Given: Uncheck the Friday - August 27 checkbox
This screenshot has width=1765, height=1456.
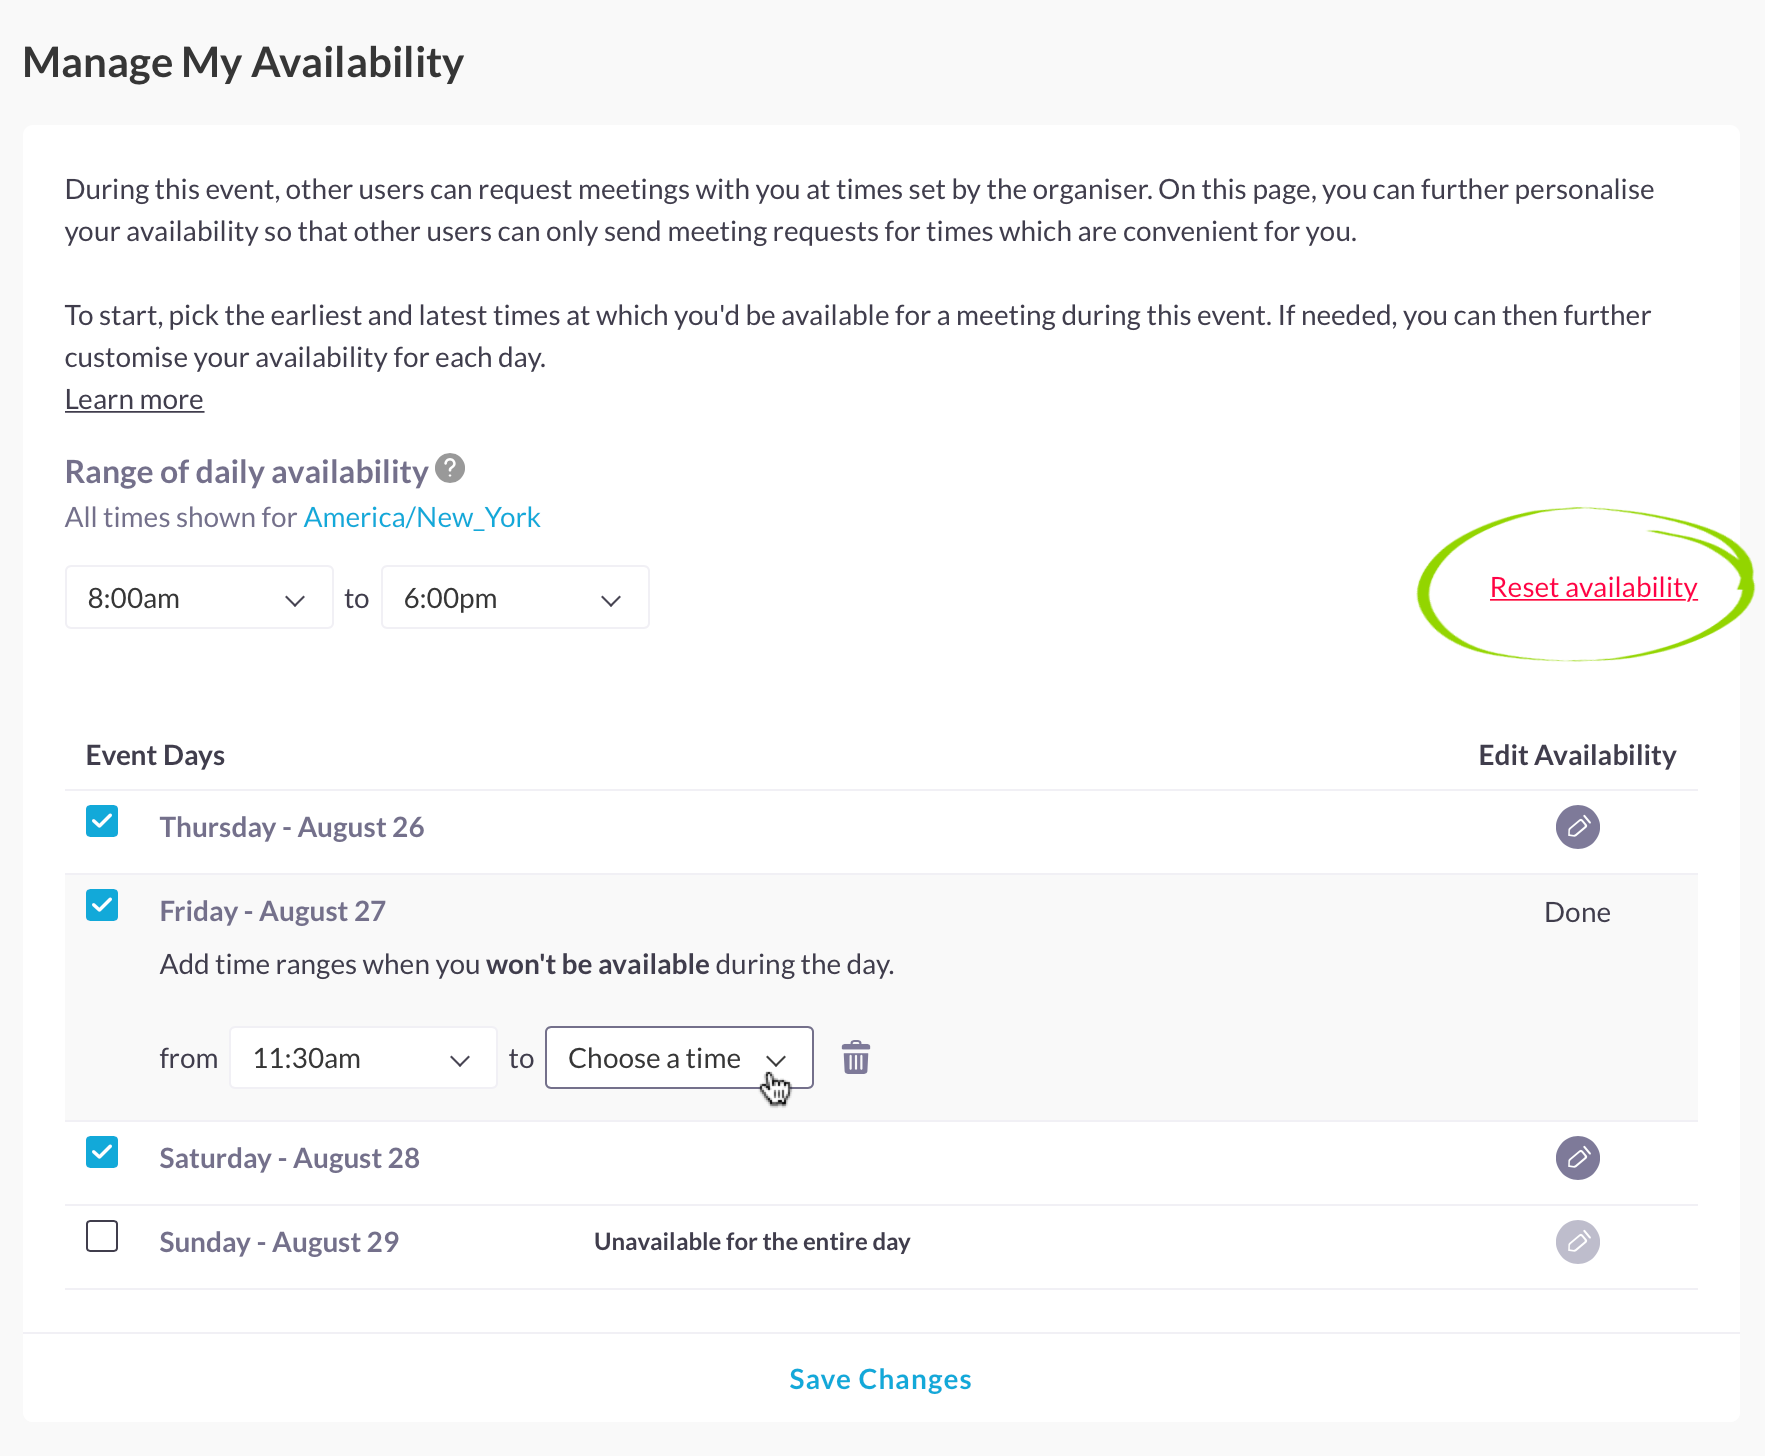Looking at the screenshot, I should [x=102, y=906].
